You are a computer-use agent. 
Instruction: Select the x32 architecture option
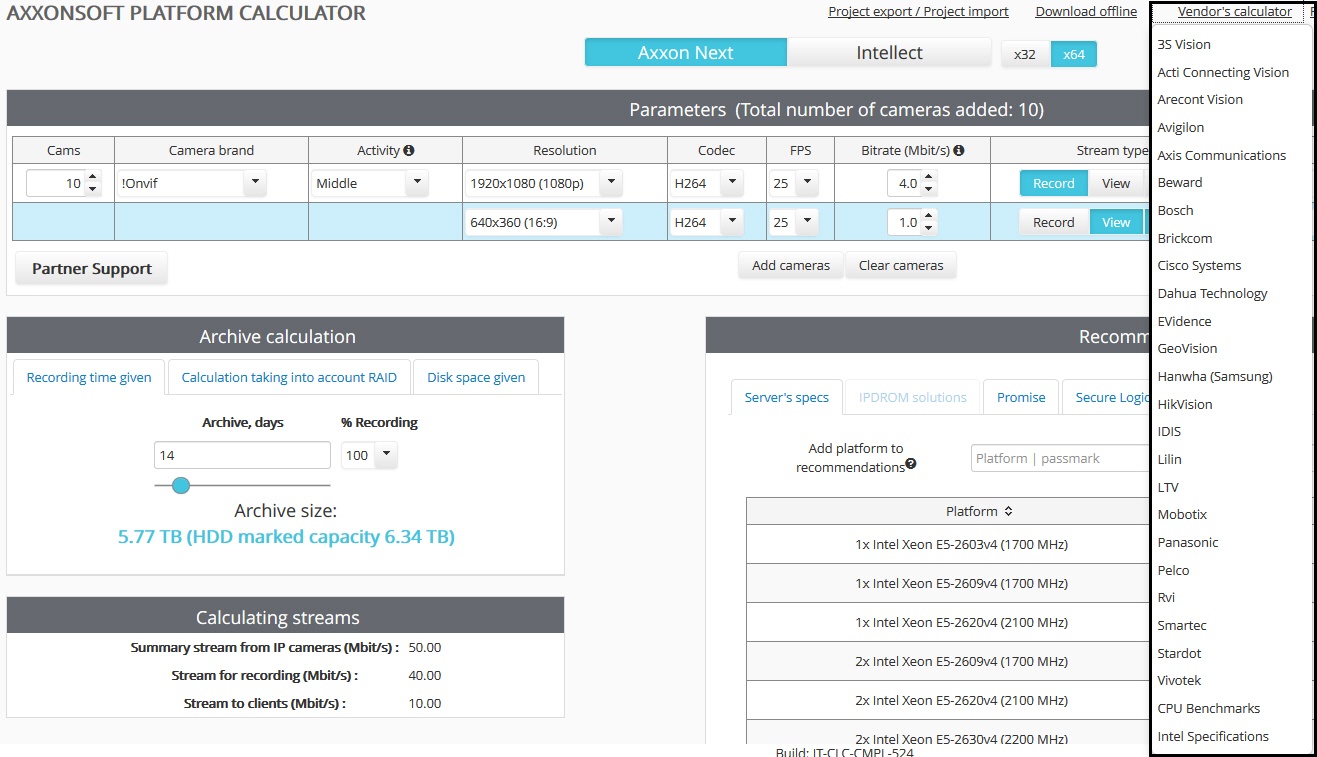click(1025, 54)
